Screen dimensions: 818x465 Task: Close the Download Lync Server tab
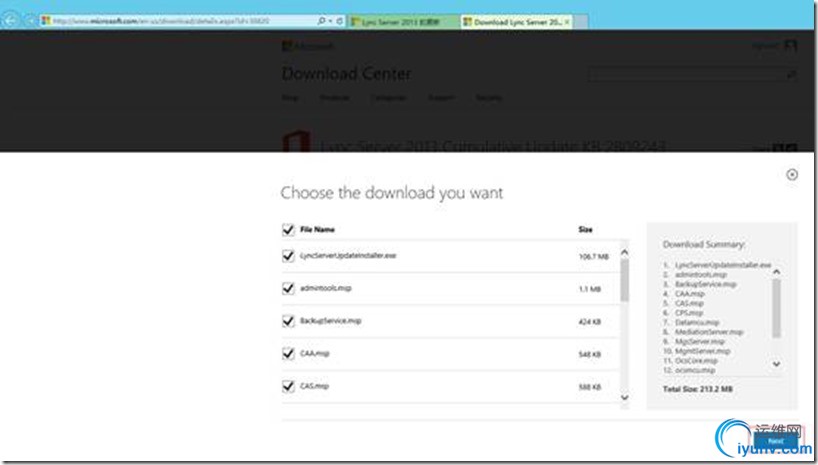(567, 22)
